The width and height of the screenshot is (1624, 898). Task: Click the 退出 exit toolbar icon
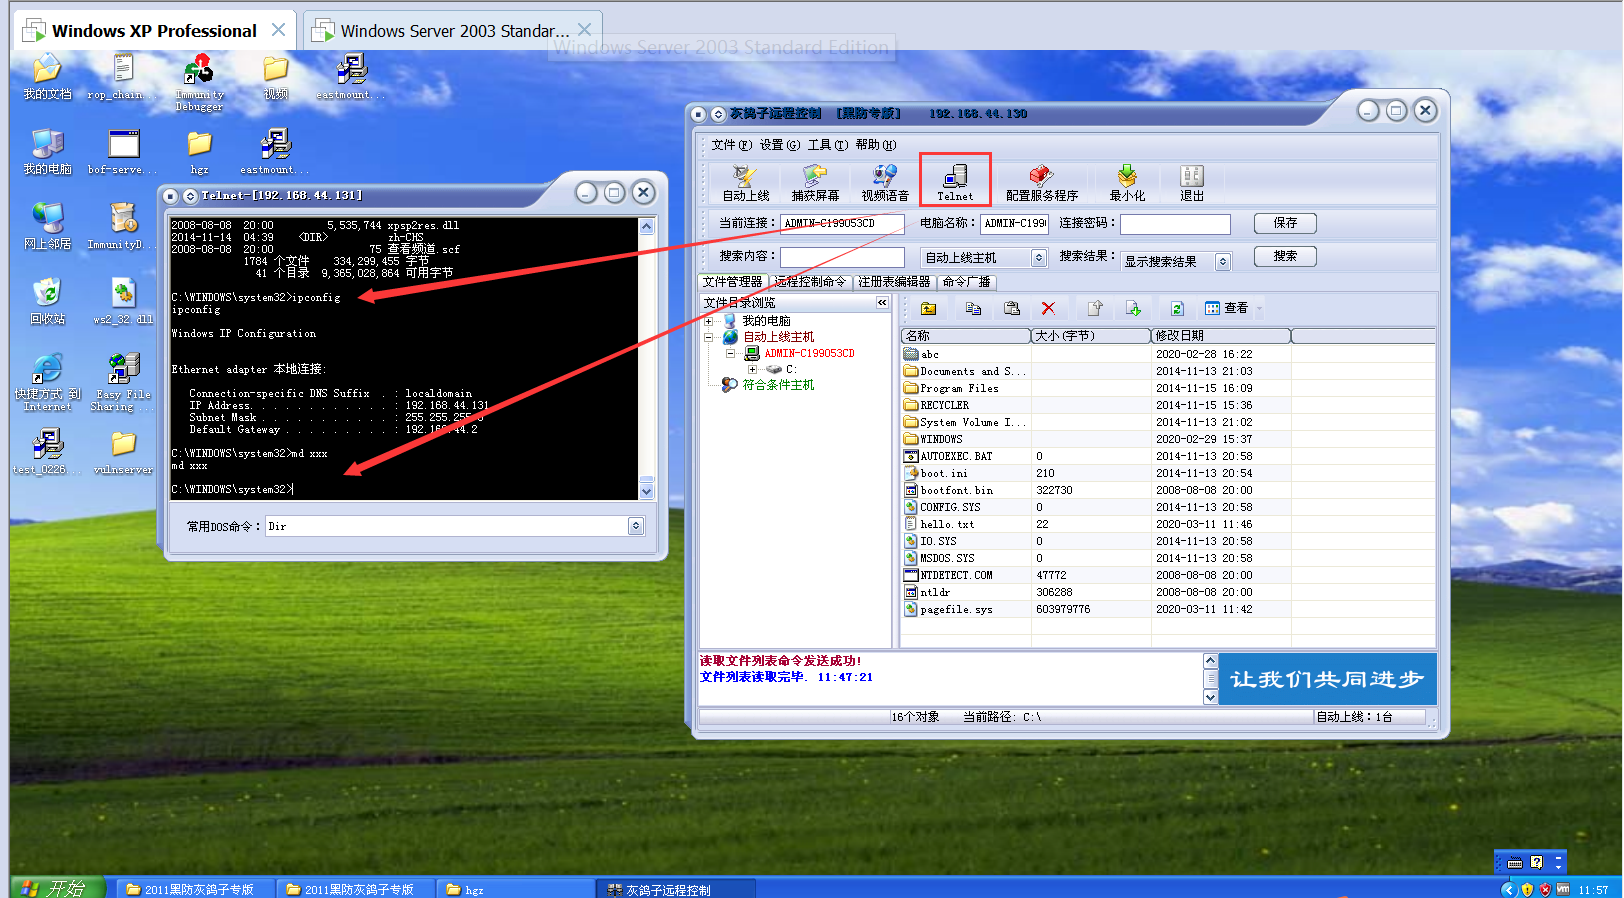pos(1192,183)
